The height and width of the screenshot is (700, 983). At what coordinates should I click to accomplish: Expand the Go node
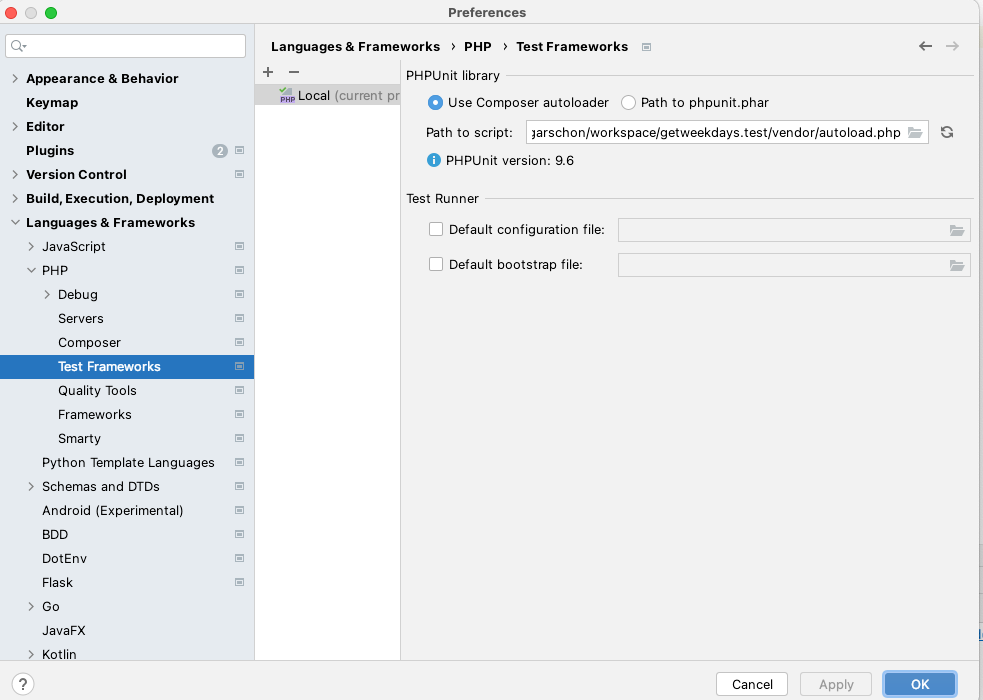pyautogui.click(x=31, y=607)
